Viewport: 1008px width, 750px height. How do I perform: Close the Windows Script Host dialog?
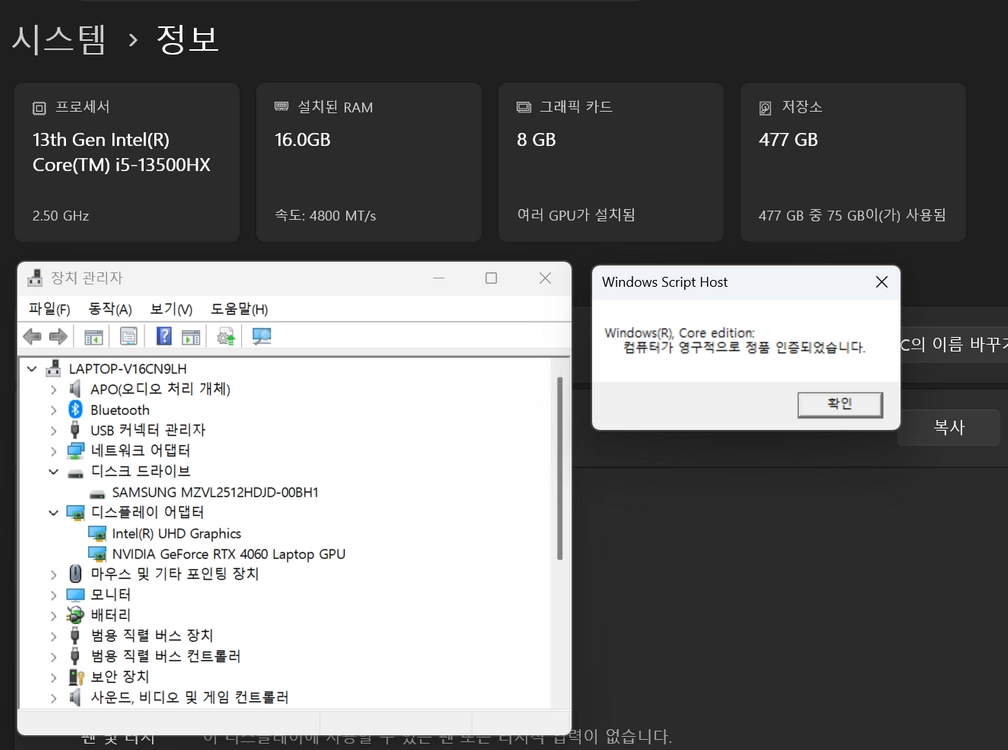coord(881,282)
